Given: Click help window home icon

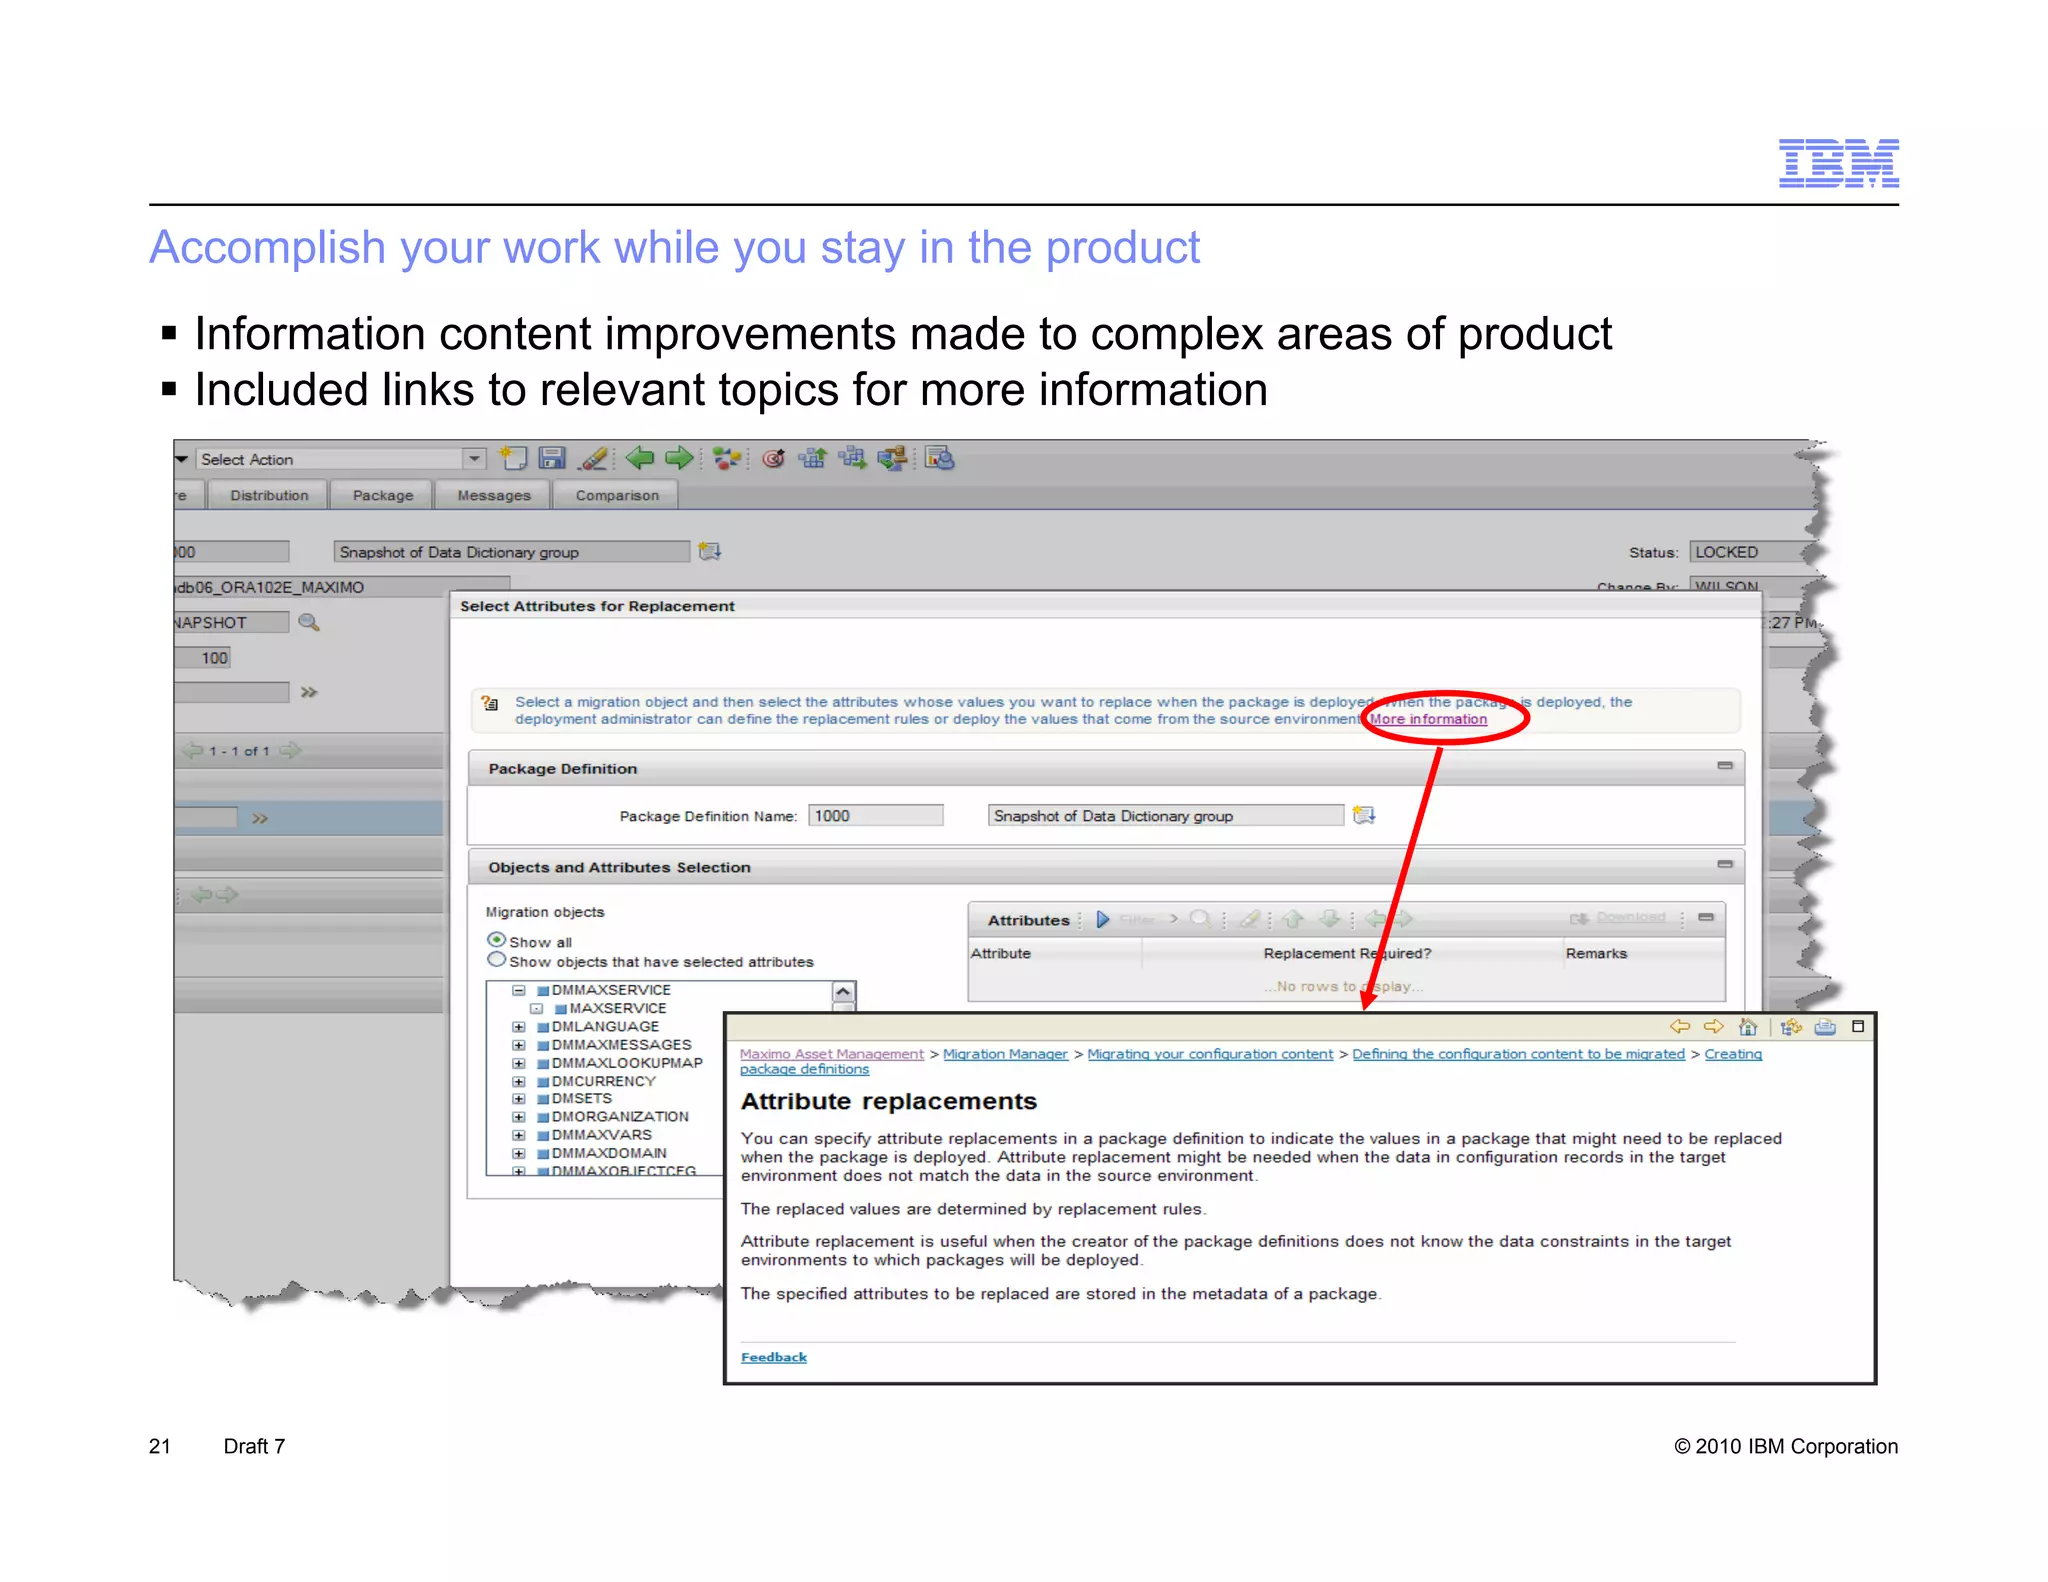Looking at the screenshot, I should point(1748,1027).
